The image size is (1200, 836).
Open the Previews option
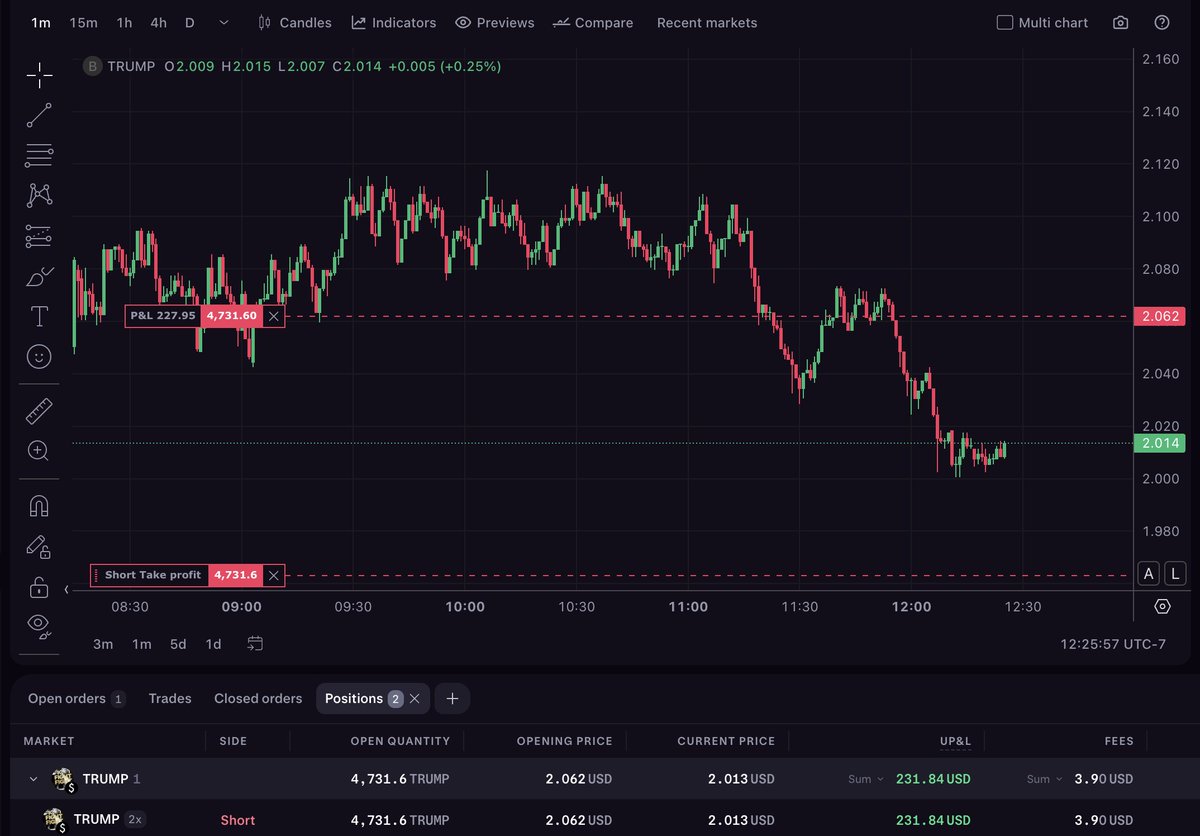(x=495, y=22)
